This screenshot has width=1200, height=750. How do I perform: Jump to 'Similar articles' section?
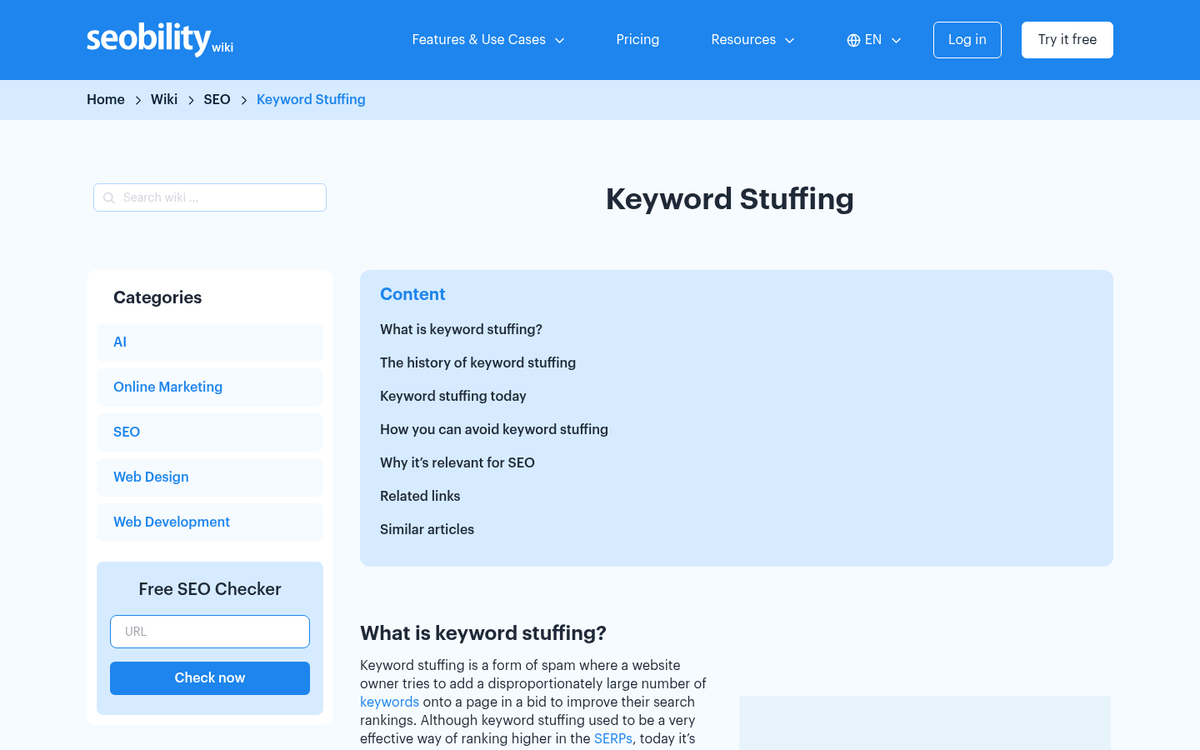click(427, 529)
